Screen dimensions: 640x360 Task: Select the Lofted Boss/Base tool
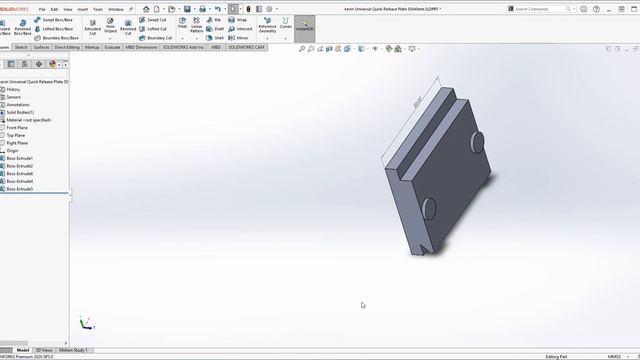(53, 29)
